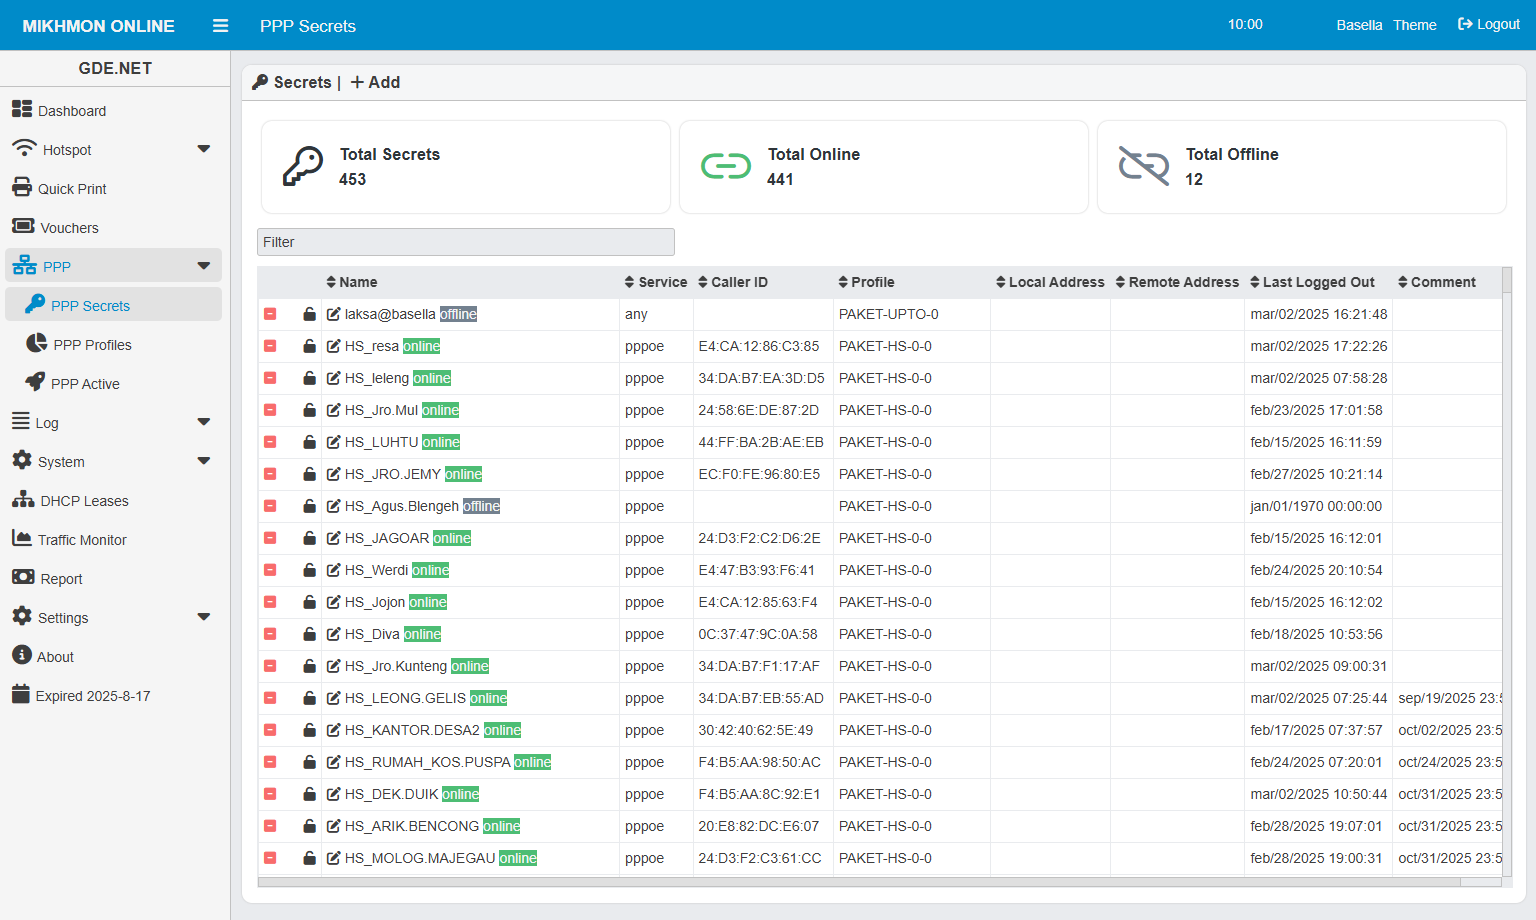Click the red remove icon for HS_resa
Screen dimensions: 1536x920
[x=270, y=346]
